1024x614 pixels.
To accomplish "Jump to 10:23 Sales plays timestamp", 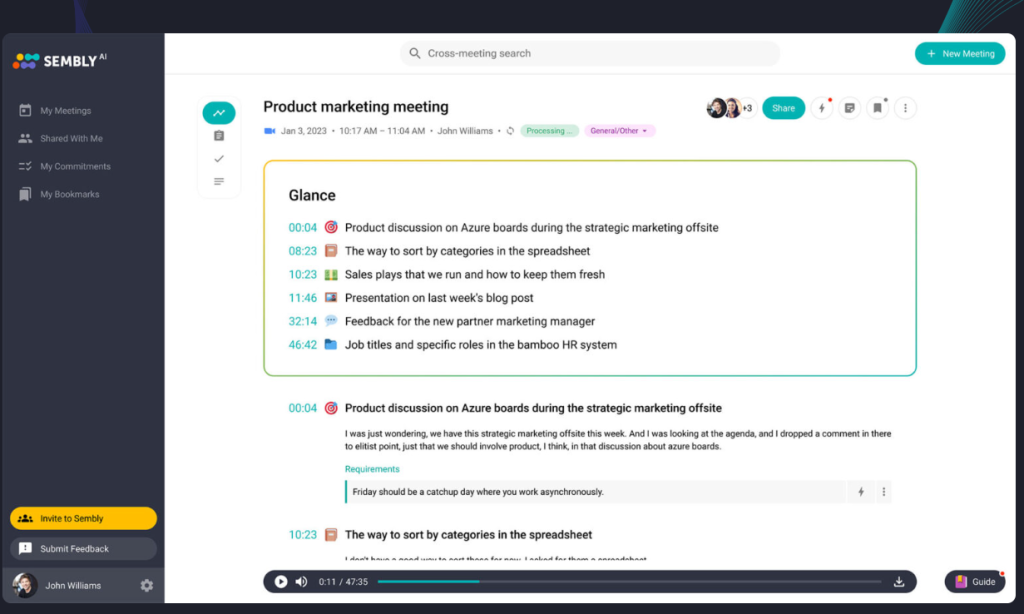I will tap(302, 274).
